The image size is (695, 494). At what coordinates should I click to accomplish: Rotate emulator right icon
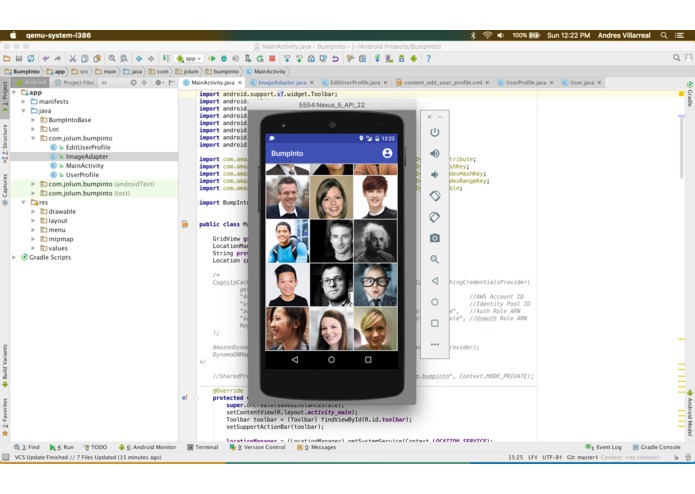click(434, 217)
